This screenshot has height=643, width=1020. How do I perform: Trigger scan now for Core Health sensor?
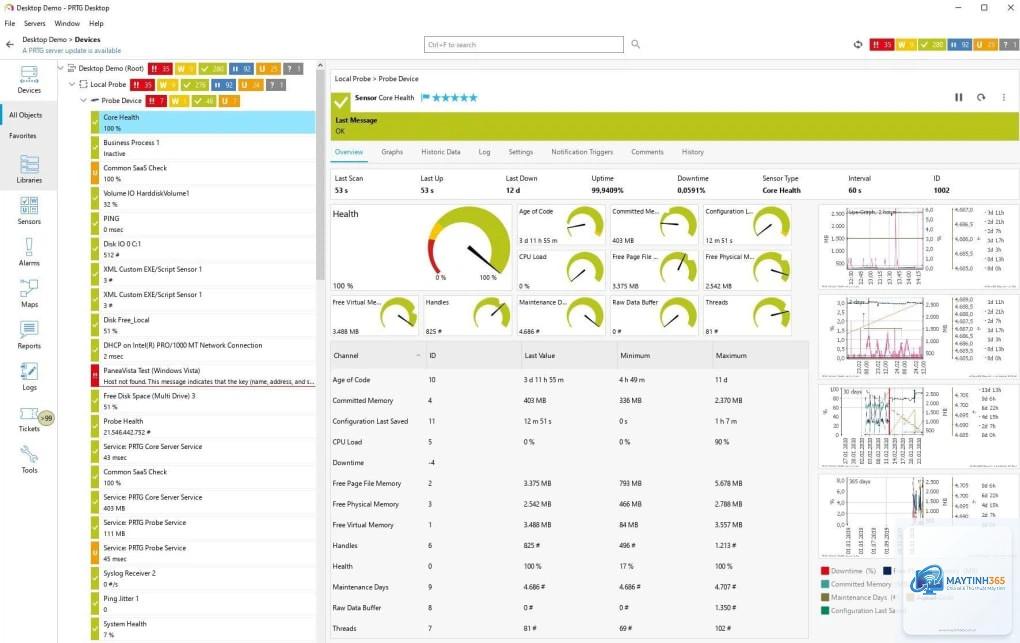[x=981, y=97]
